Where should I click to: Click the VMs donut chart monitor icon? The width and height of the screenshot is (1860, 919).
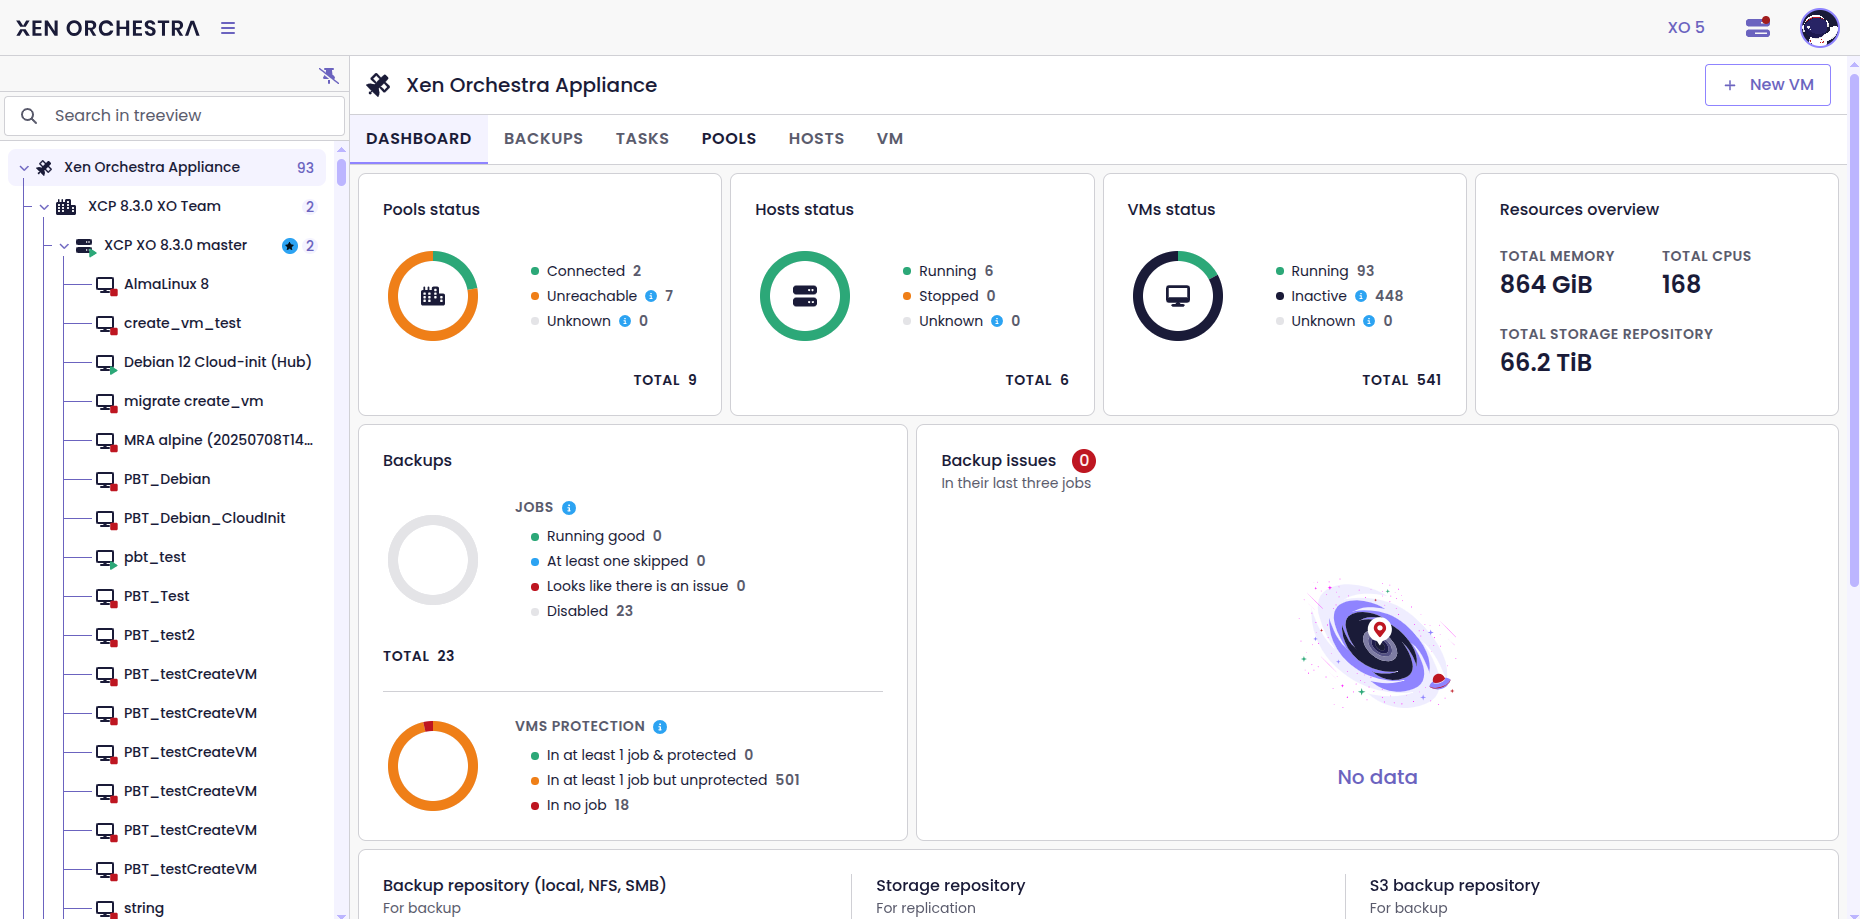1178,296
